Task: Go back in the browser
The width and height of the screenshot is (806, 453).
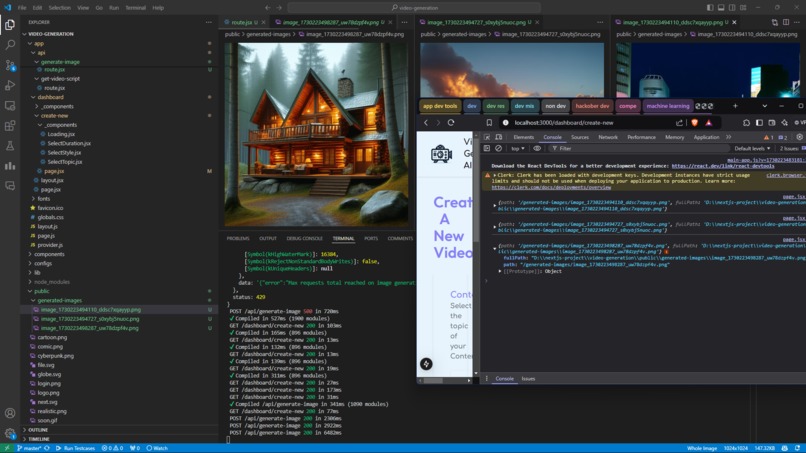Action: [426, 123]
